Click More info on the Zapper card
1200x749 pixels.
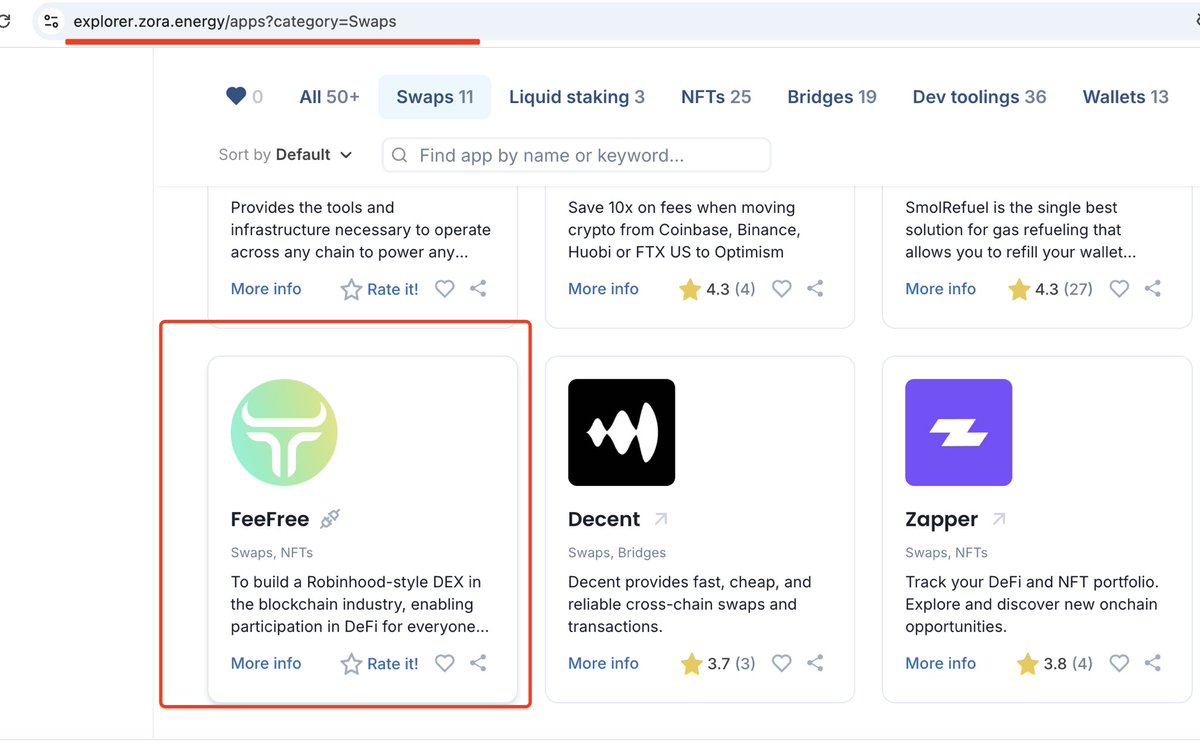[x=940, y=663]
